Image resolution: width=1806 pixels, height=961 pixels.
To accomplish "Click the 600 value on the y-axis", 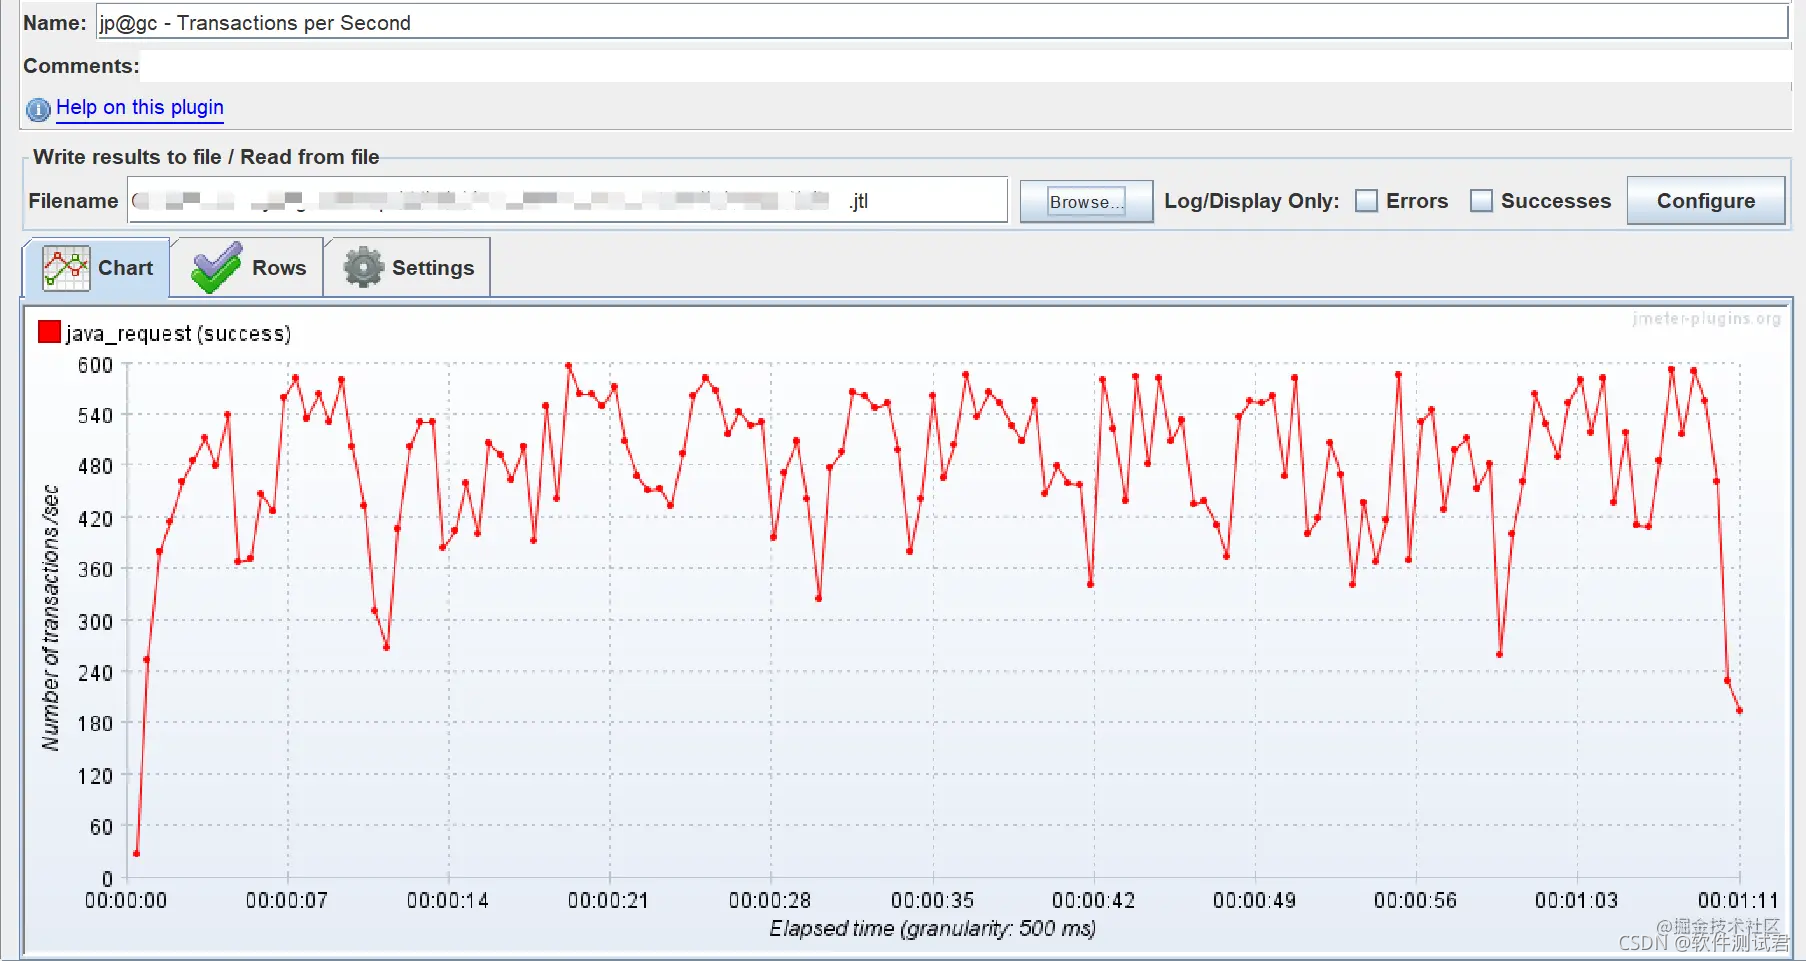I will pos(95,365).
